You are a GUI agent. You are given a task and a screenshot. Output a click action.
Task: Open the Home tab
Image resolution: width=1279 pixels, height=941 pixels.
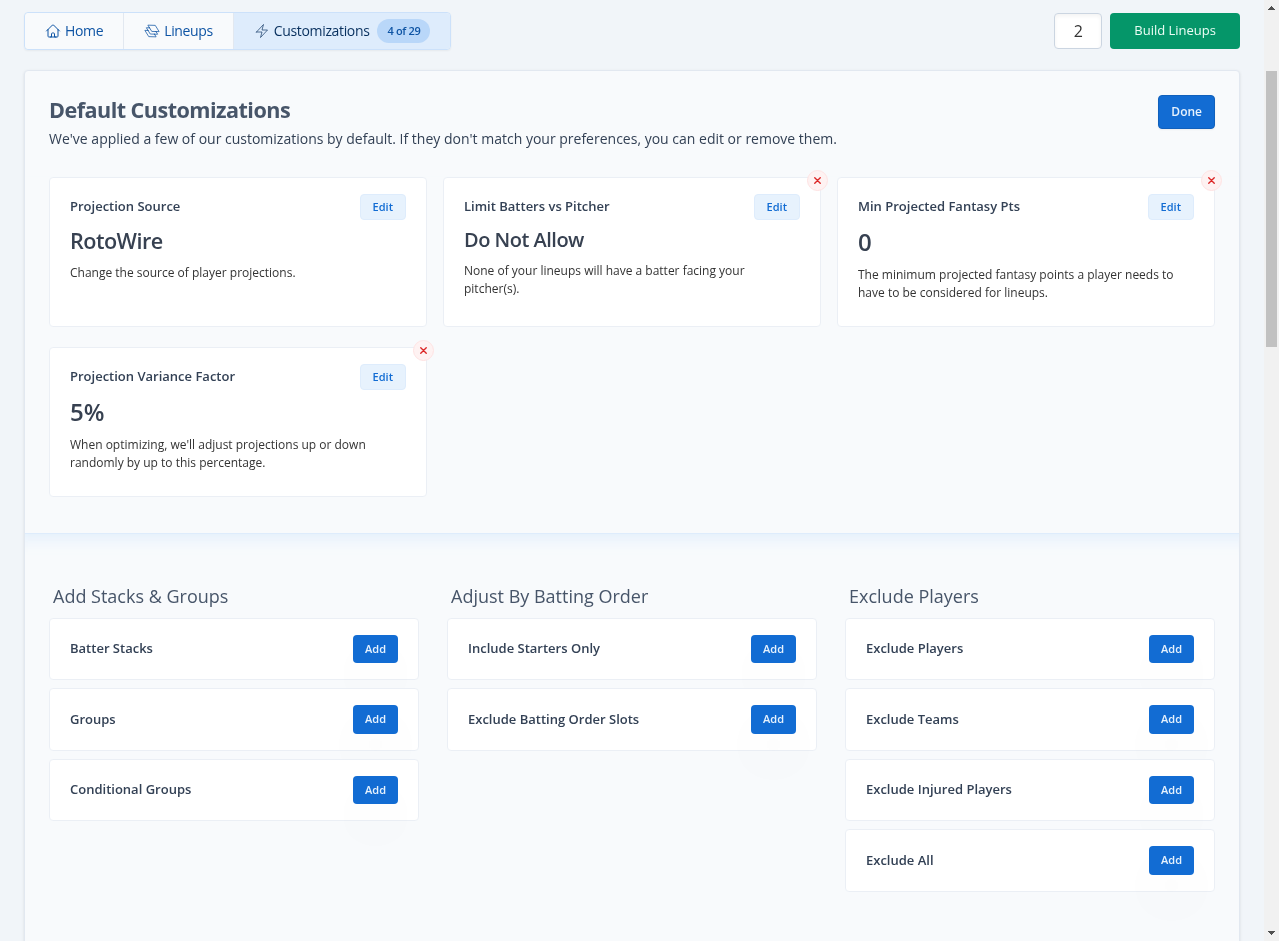click(75, 31)
